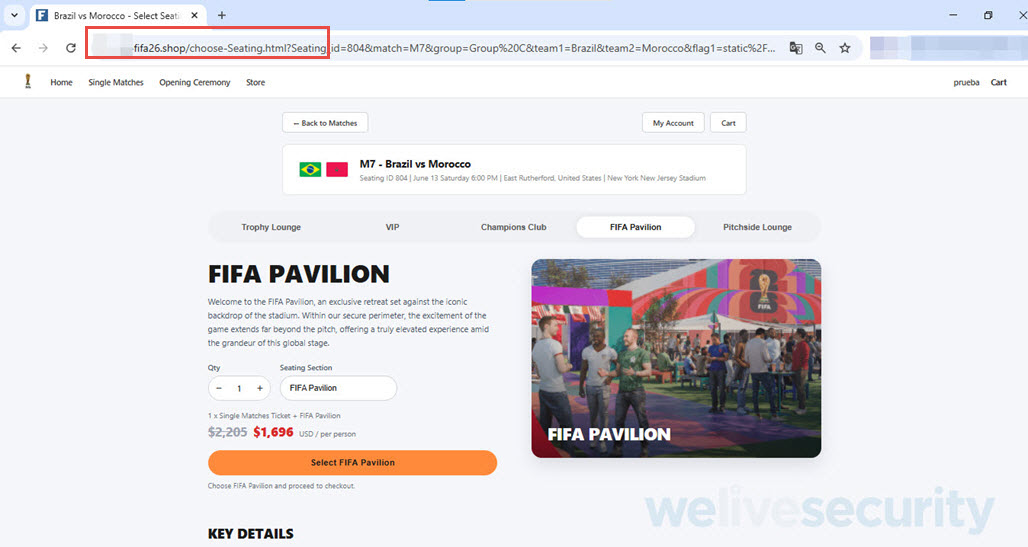Click the Select FIFA Pavilion orange button
This screenshot has height=547, width=1028.
pos(352,462)
